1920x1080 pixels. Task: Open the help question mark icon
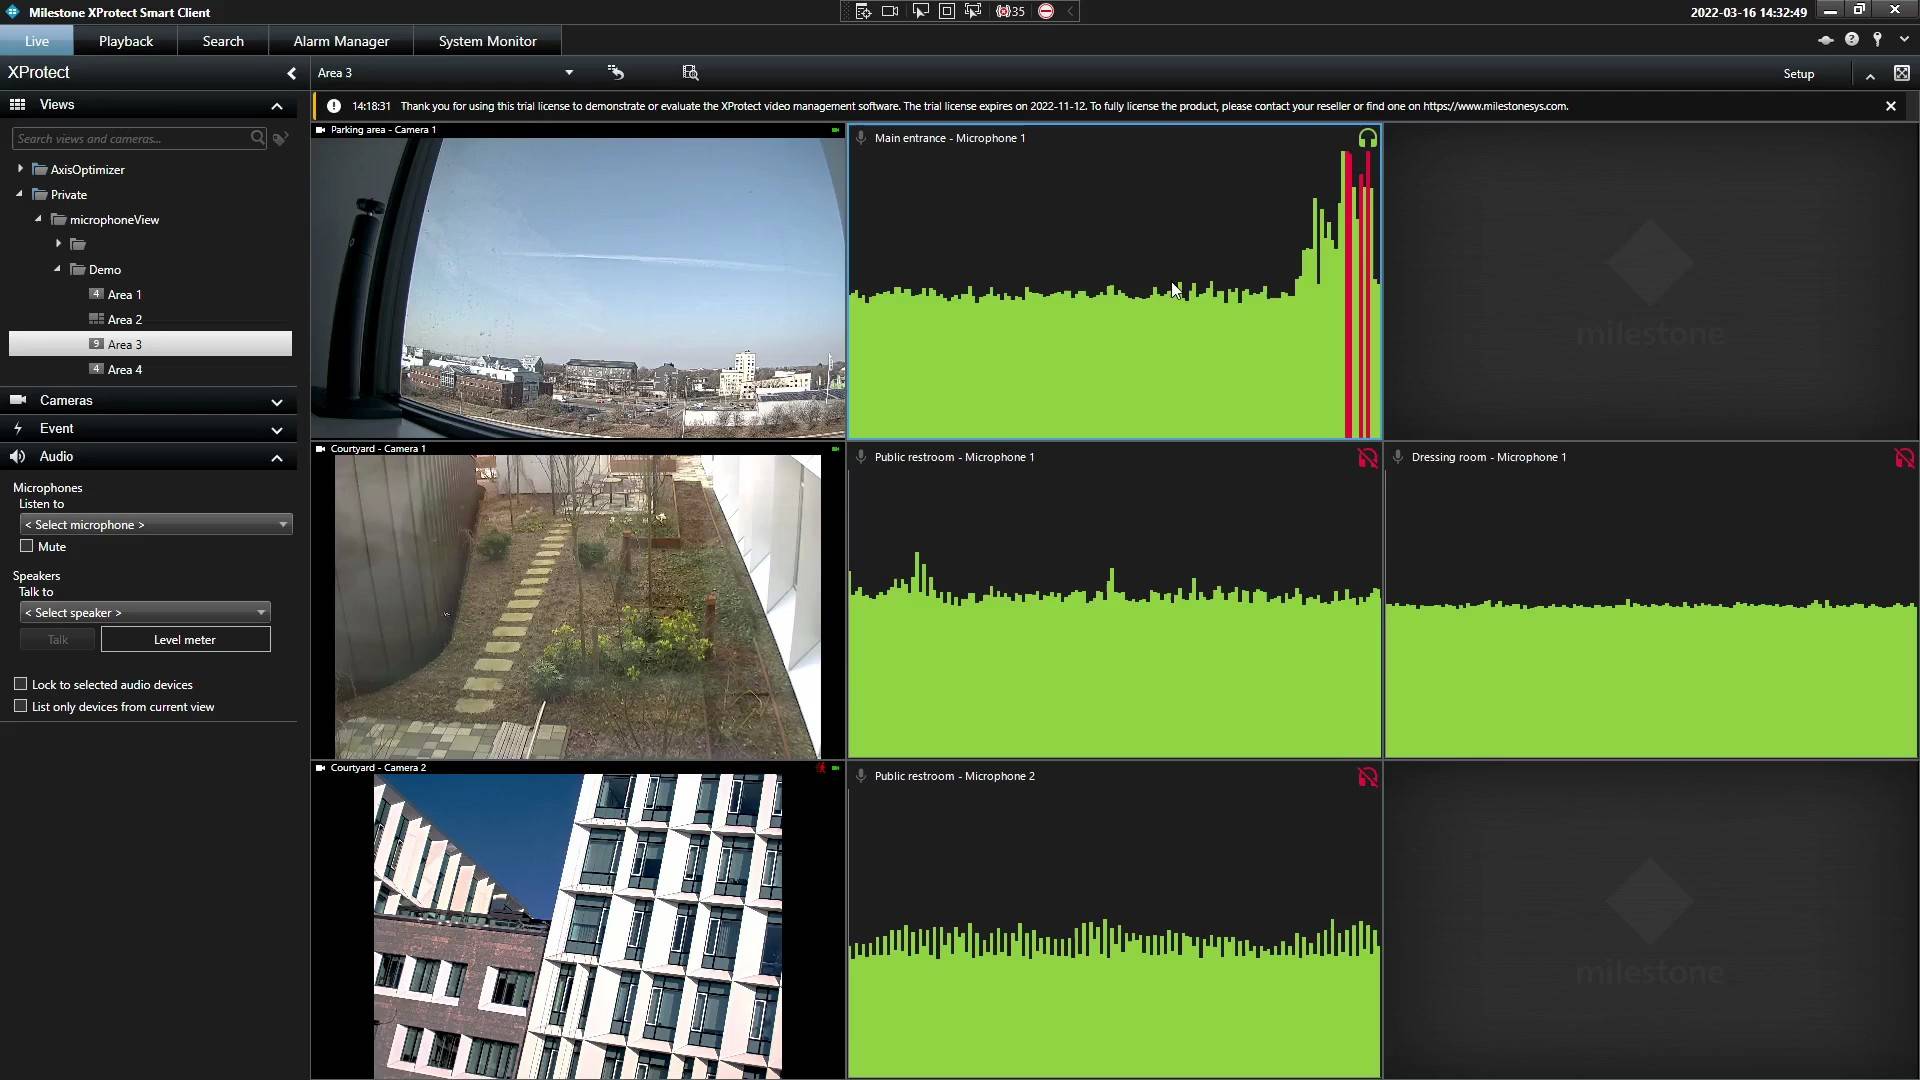tap(1852, 39)
